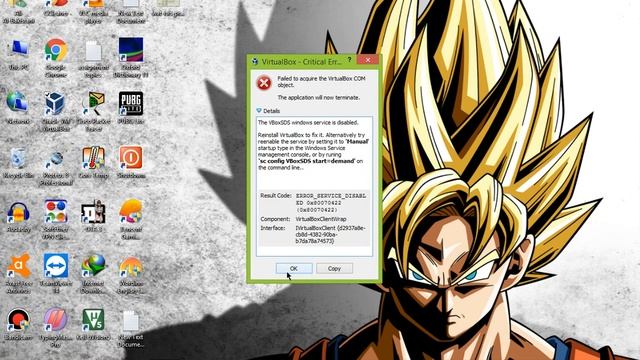The height and width of the screenshot is (360, 640).
Task: Click the 'ERROR_SERVICE_DISABLED' result code text
Action: click(331, 199)
